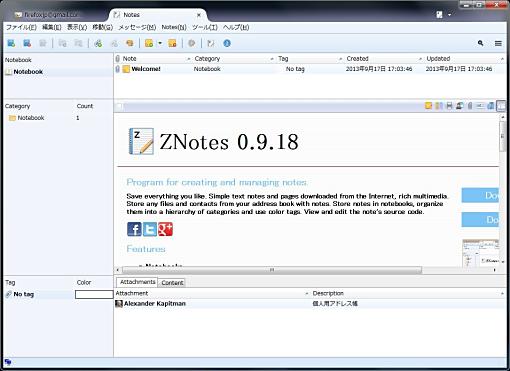The height and width of the screenshot is (371, 510).
Task: Click the Facebook icon in the note
Action: point(134,229)
